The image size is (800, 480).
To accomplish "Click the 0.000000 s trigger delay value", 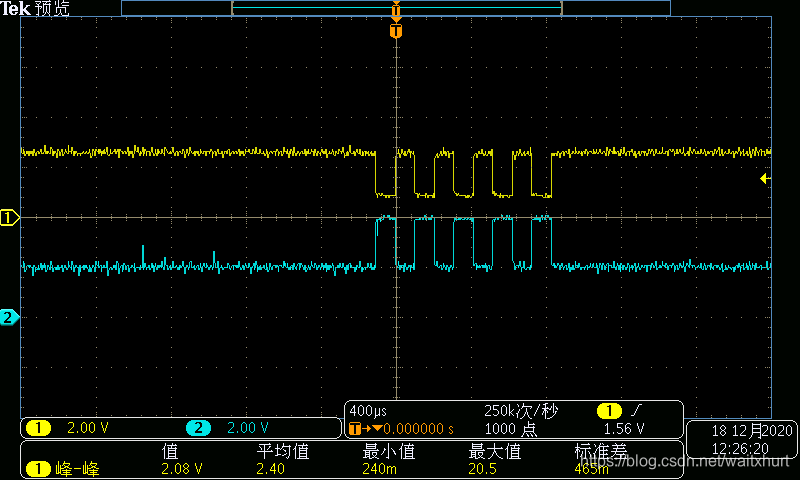I will (x=418, y=428).
